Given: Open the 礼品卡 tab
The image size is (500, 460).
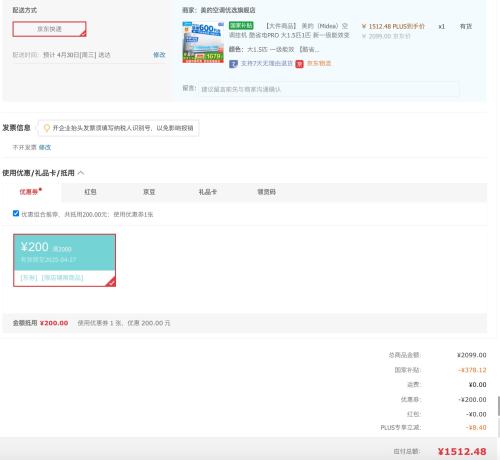Looking at the screenshot, I should pyautogui.click(x=208, y=192).
